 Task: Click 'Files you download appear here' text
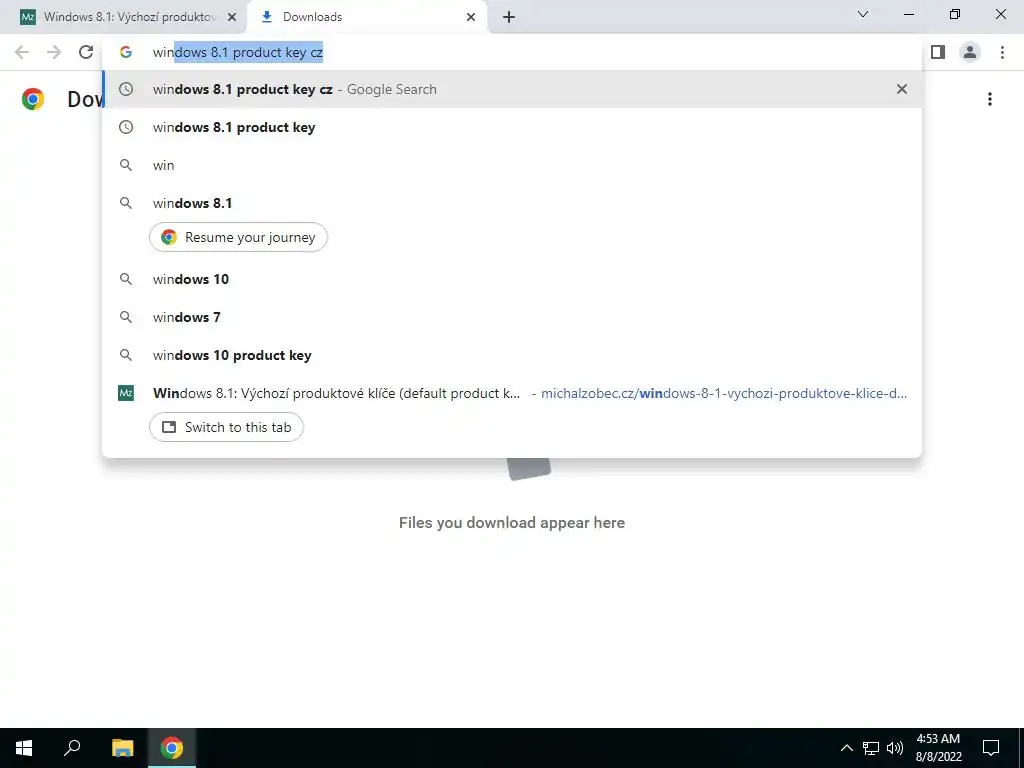(x=512, y=522)
